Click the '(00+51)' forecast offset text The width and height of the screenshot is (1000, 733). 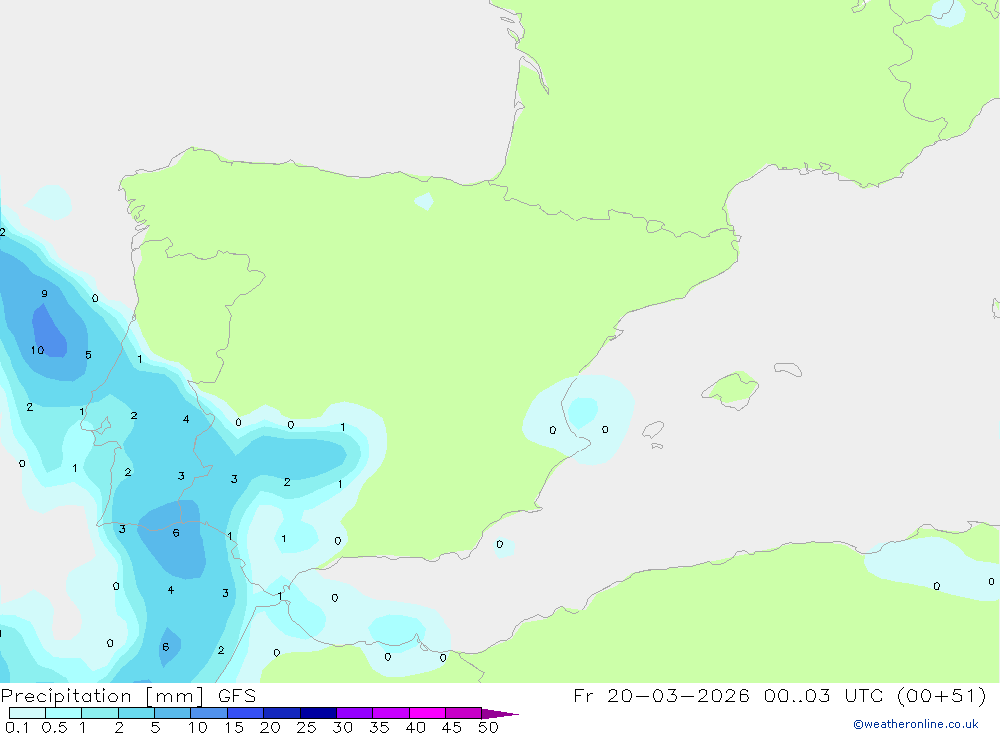941,695
